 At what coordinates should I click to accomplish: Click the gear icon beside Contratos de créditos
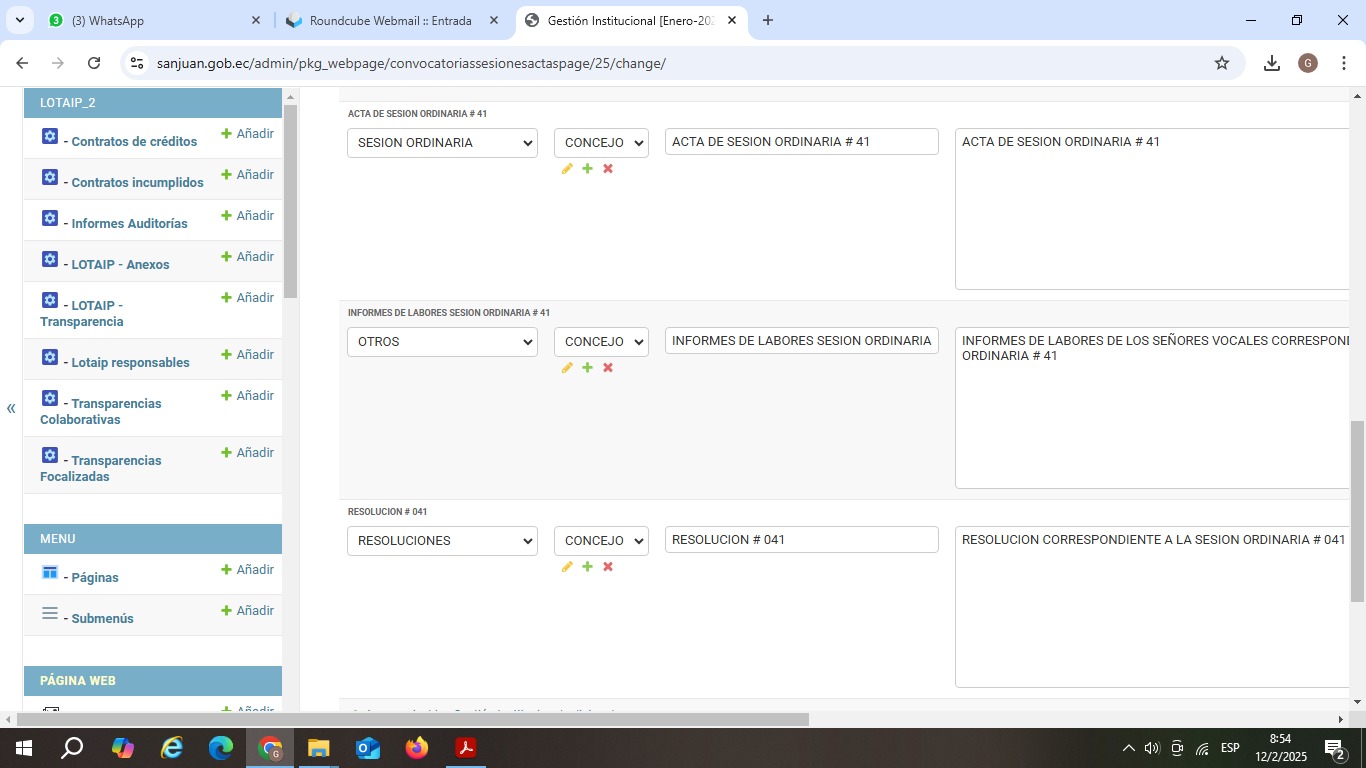pyautogui.click(x=50, y=136)
